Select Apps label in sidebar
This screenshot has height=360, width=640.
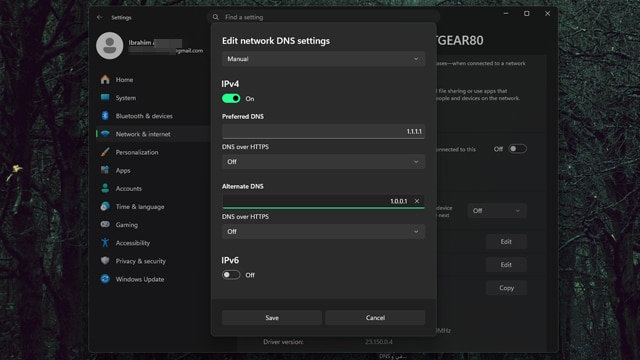click(123, 170)
